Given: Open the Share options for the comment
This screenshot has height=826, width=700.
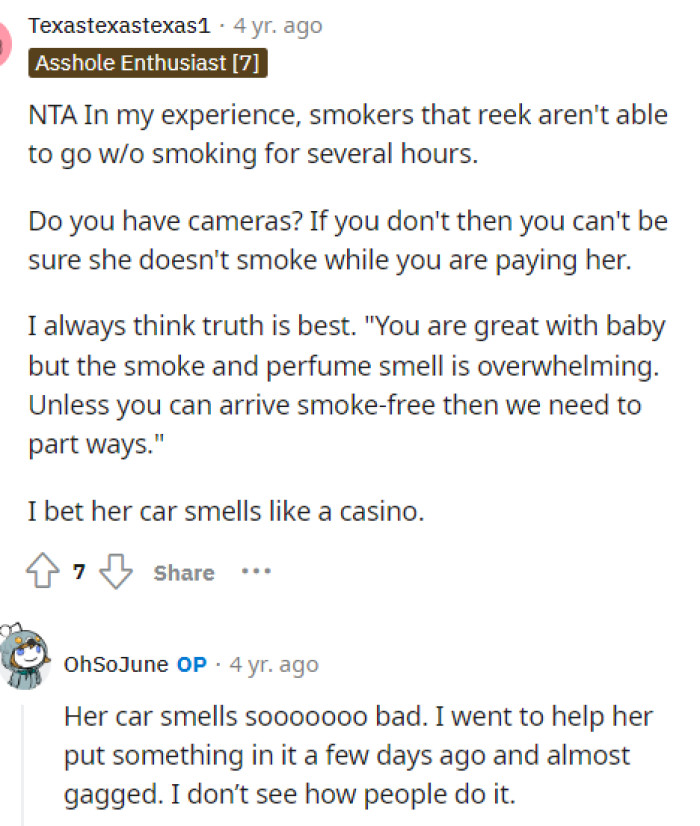Looking at the screenshot, I should pos(183,572).
